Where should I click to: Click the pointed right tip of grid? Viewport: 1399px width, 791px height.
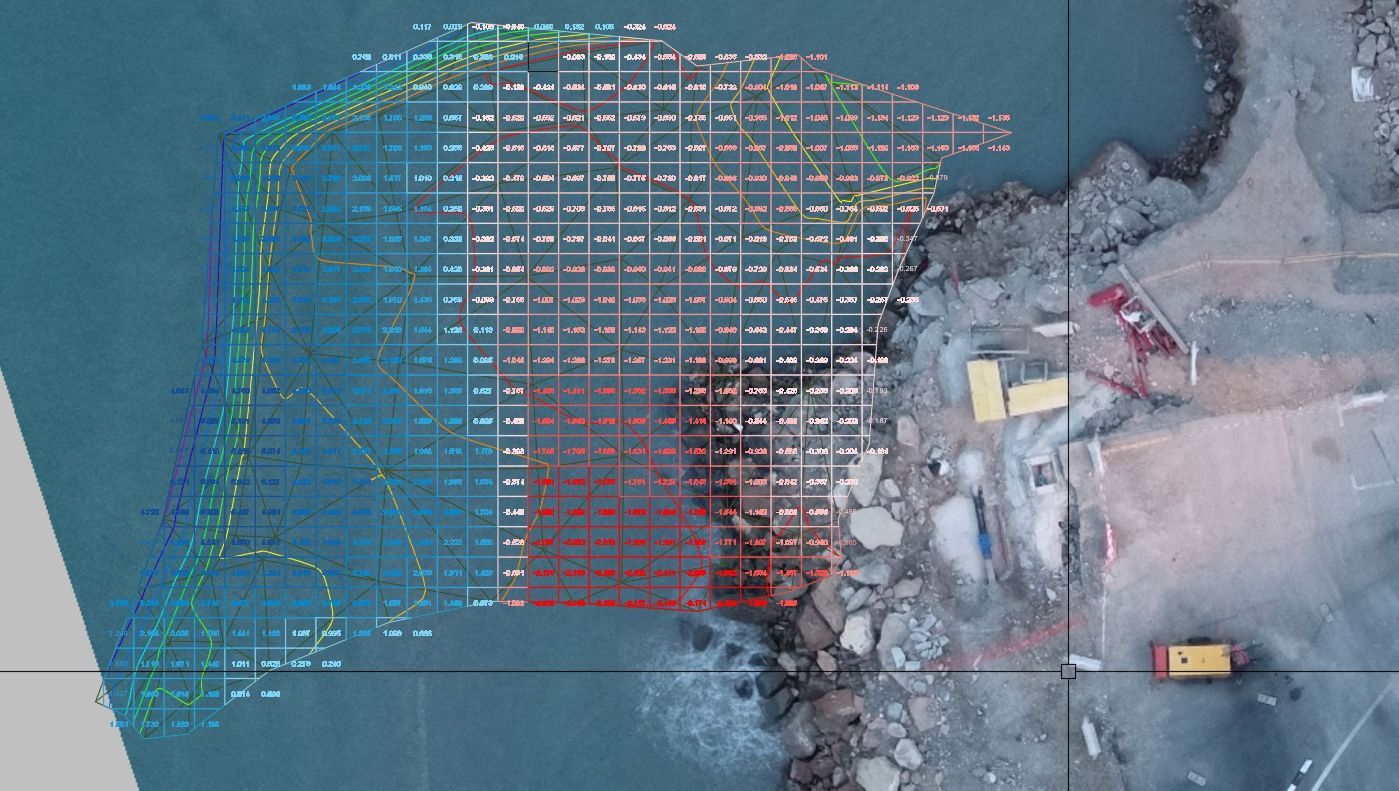click(1009, 133)
